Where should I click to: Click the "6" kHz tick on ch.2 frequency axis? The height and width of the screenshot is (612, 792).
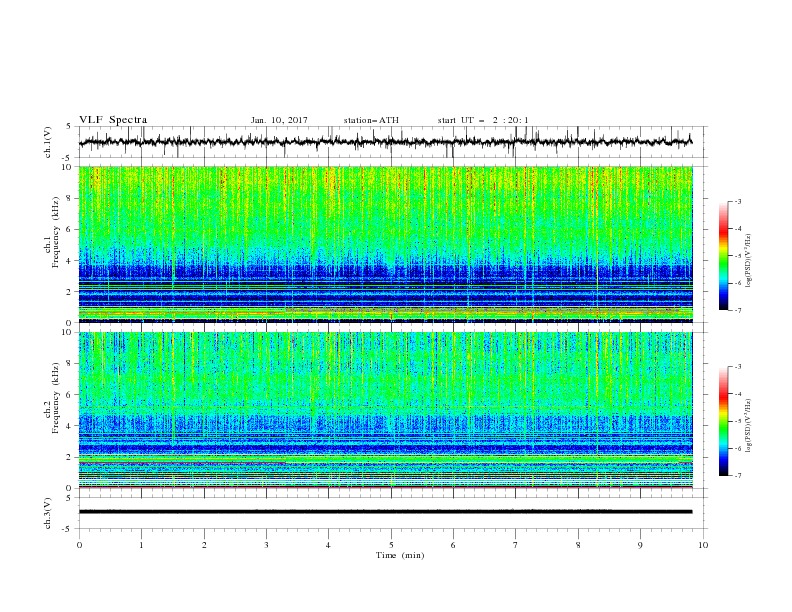(x=69, y=395)
